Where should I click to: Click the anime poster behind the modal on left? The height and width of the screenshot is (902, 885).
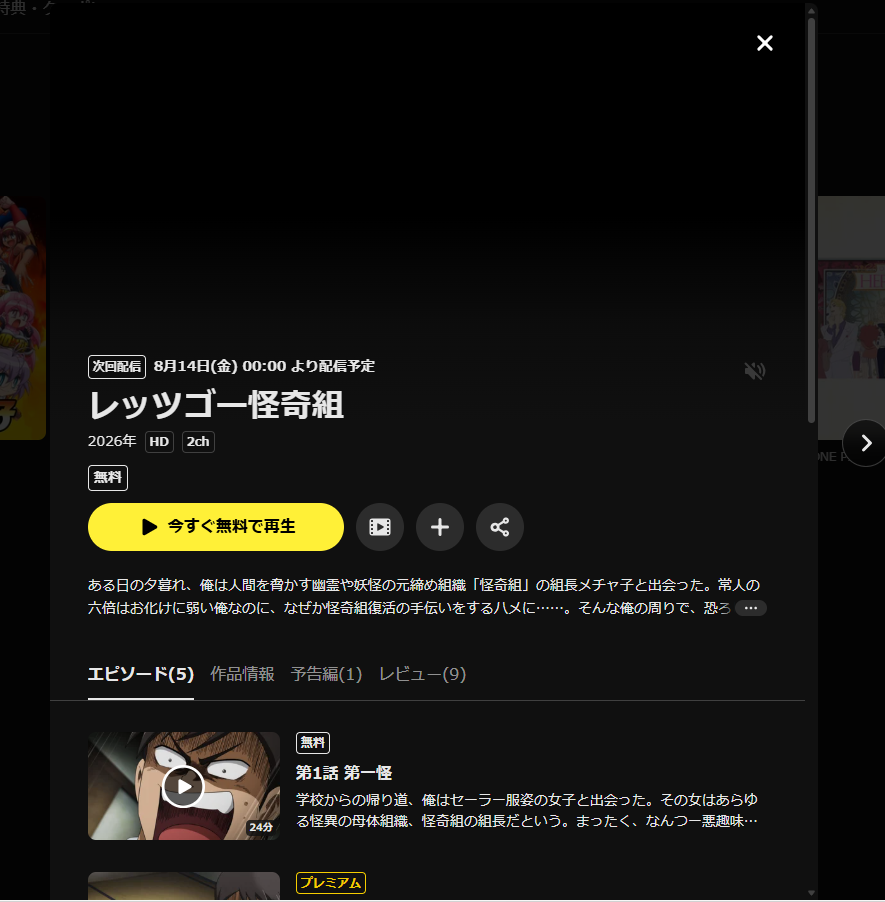pos(23,318)
